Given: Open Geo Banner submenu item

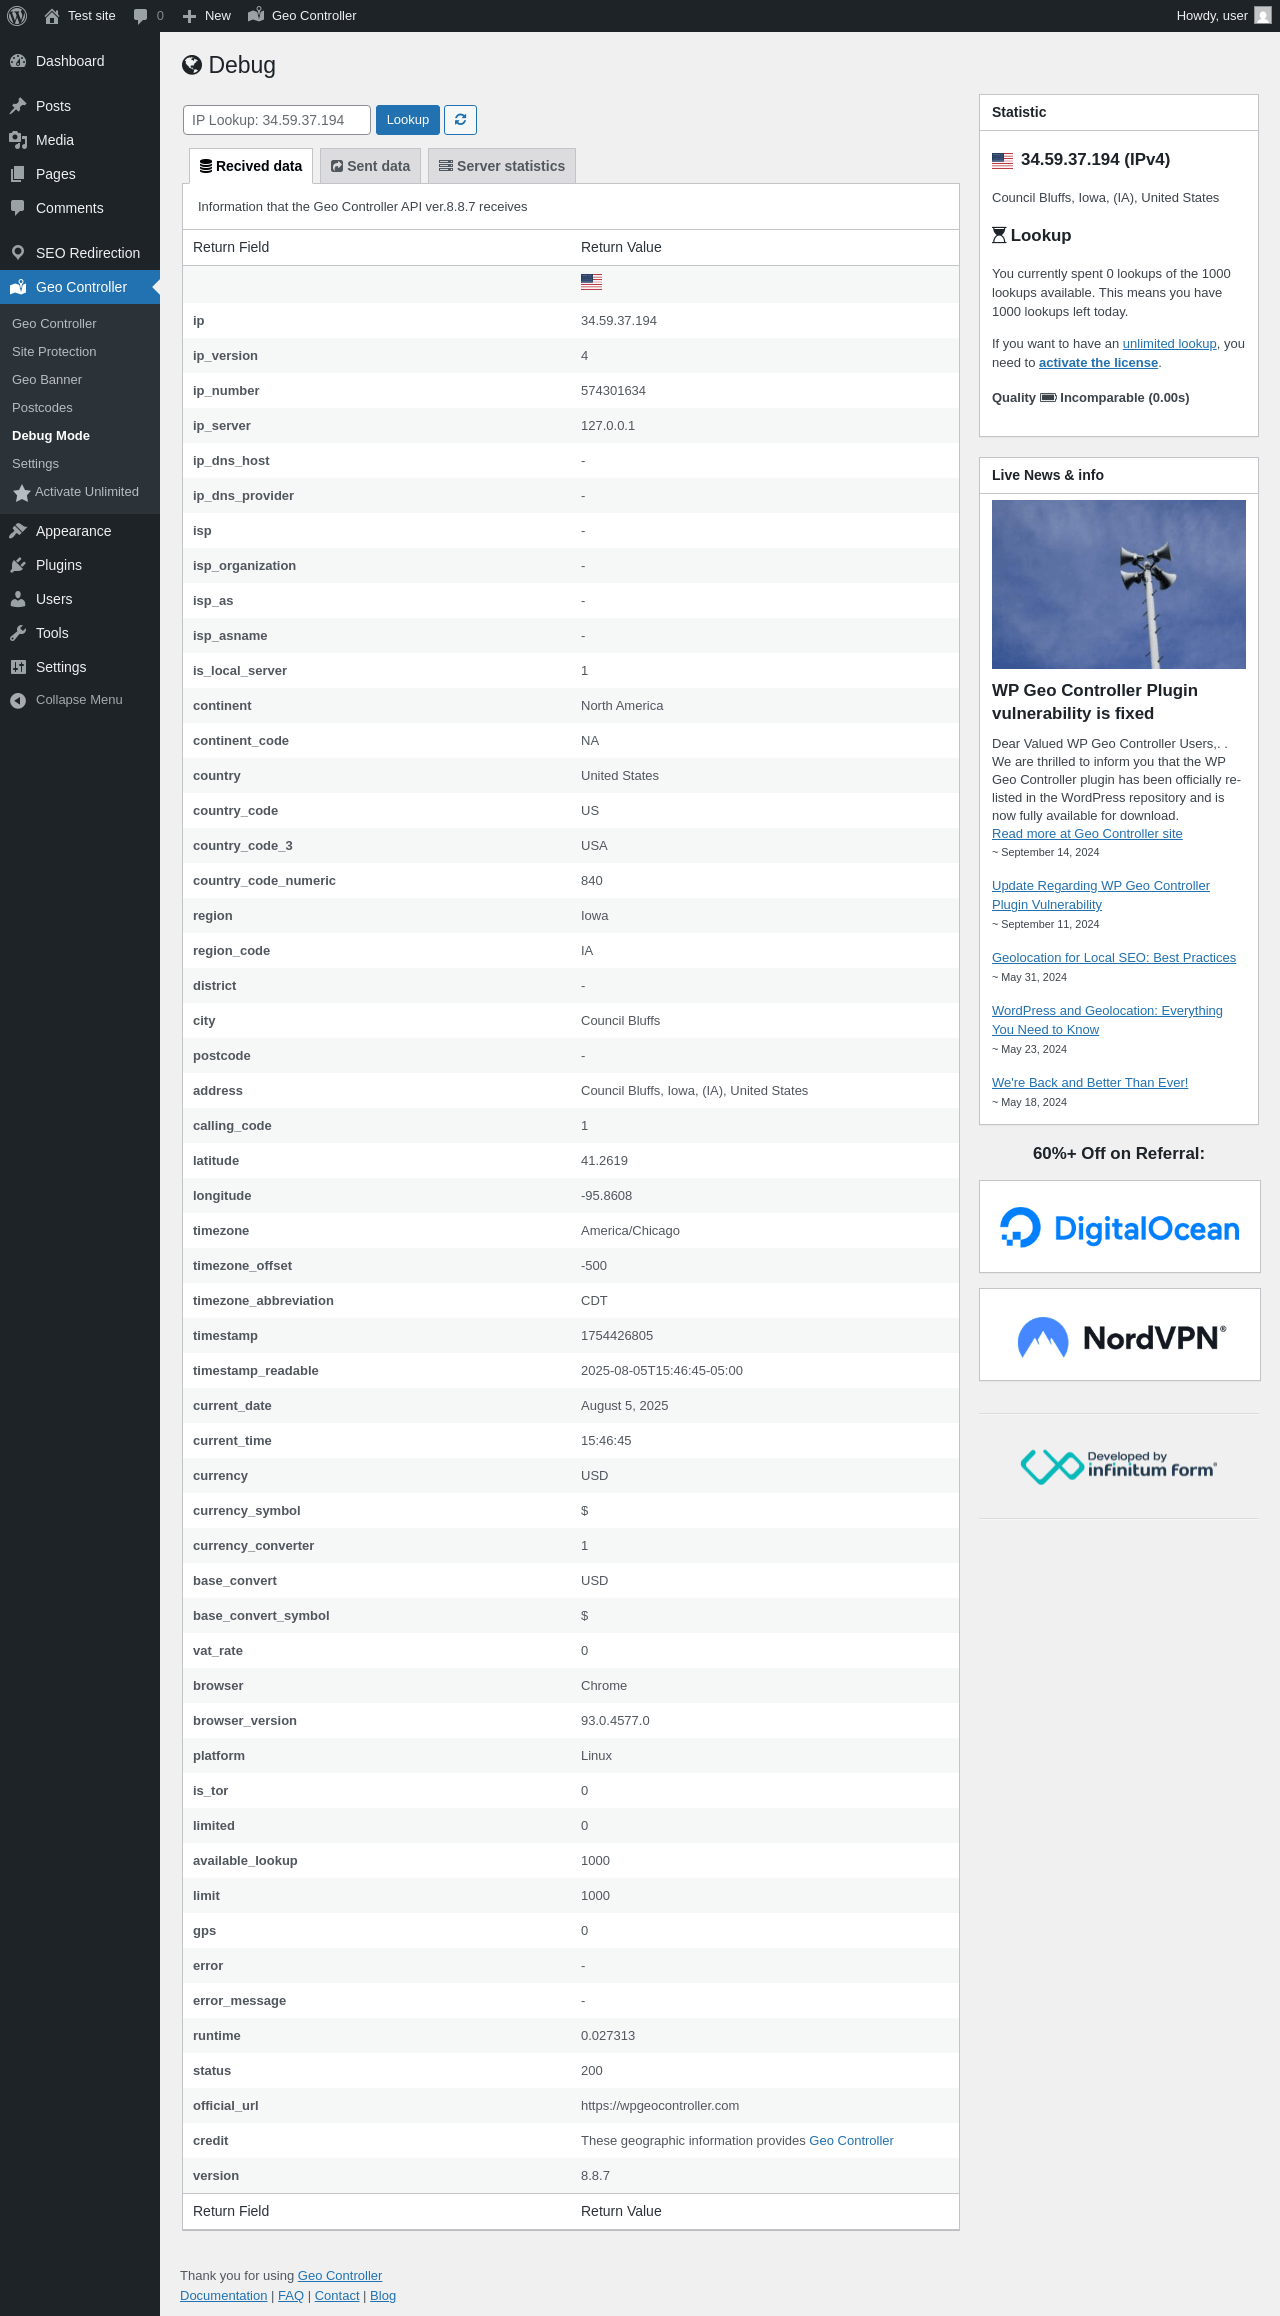Looking at the screenshot, I should pyautogui.click(x=80, y=380).
